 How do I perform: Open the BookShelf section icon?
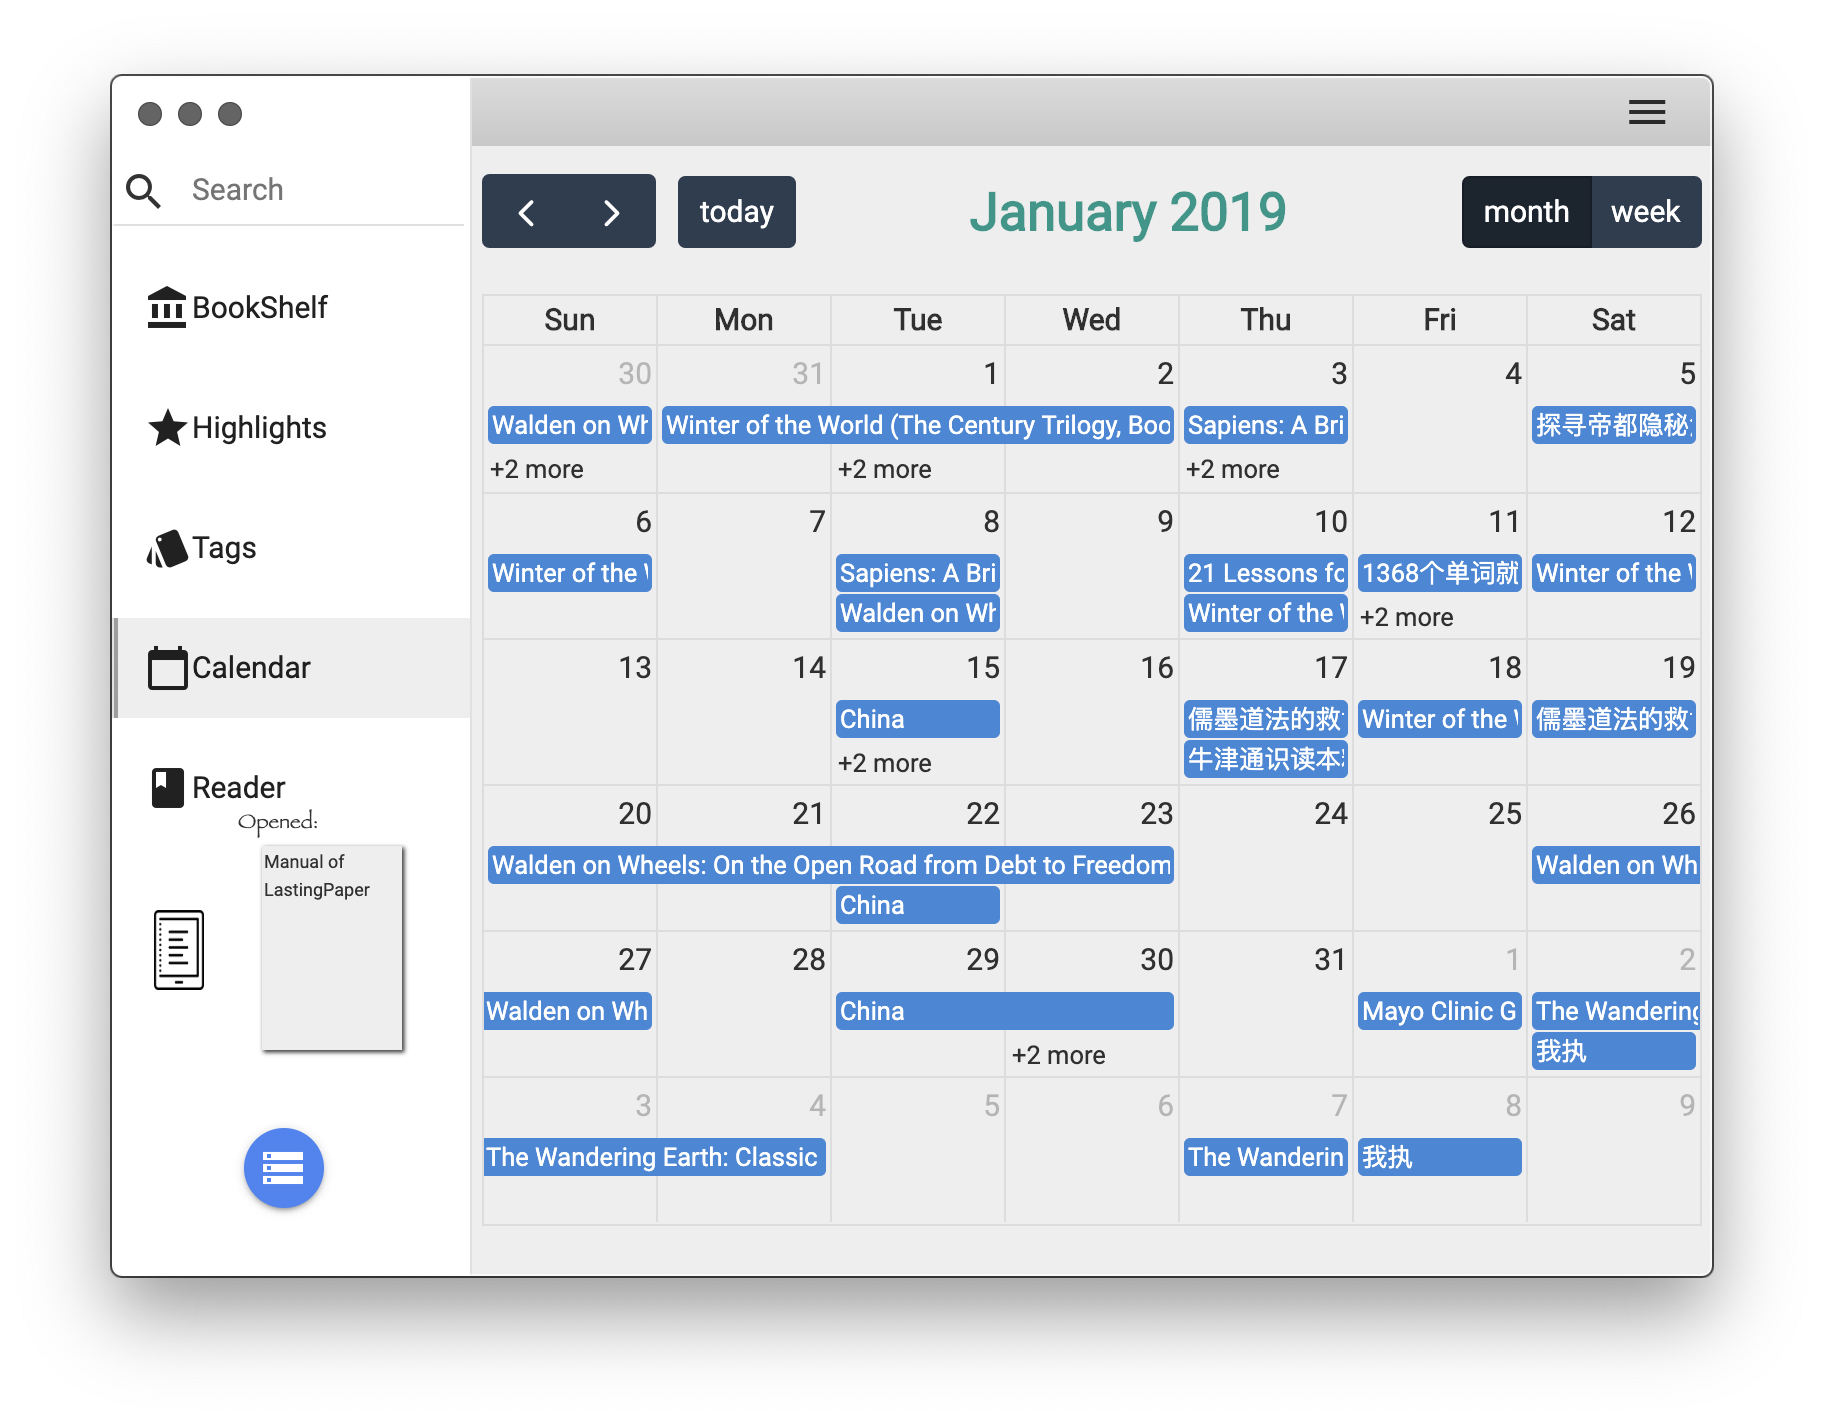tap(167, 307)
